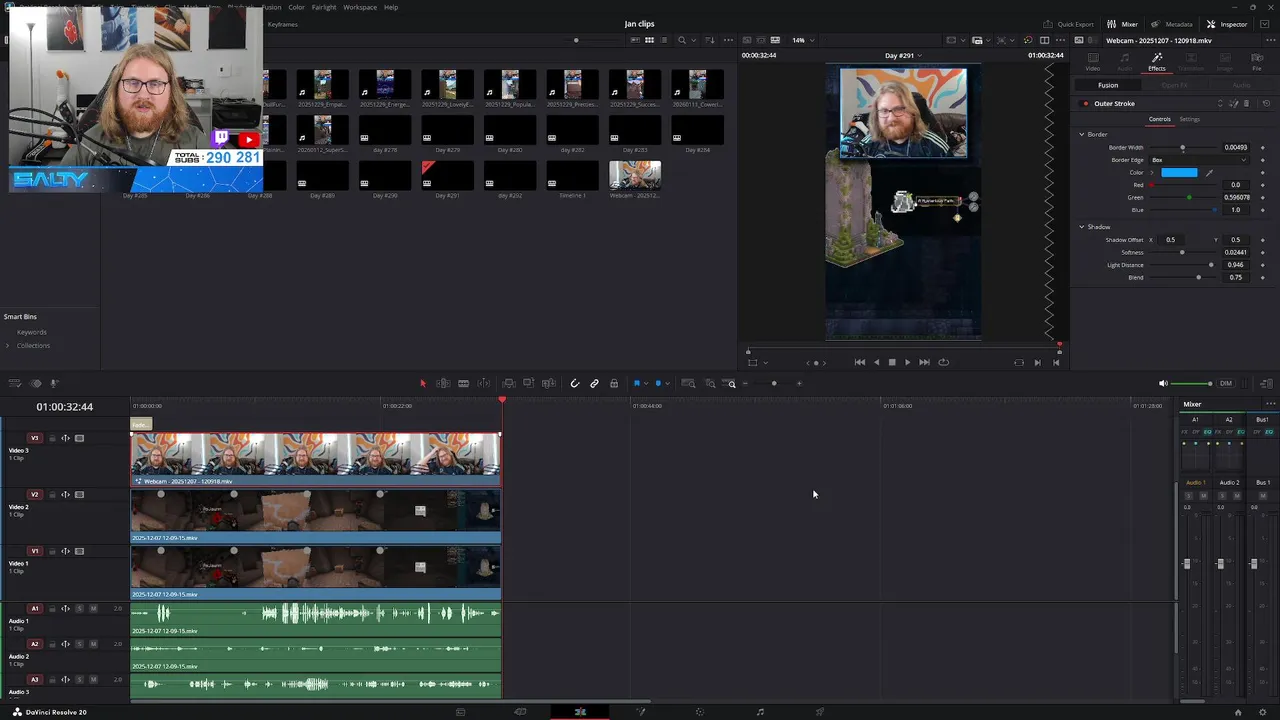
Task: Click the Full Extent Zoom icon
Action: [x=688, y=383]
